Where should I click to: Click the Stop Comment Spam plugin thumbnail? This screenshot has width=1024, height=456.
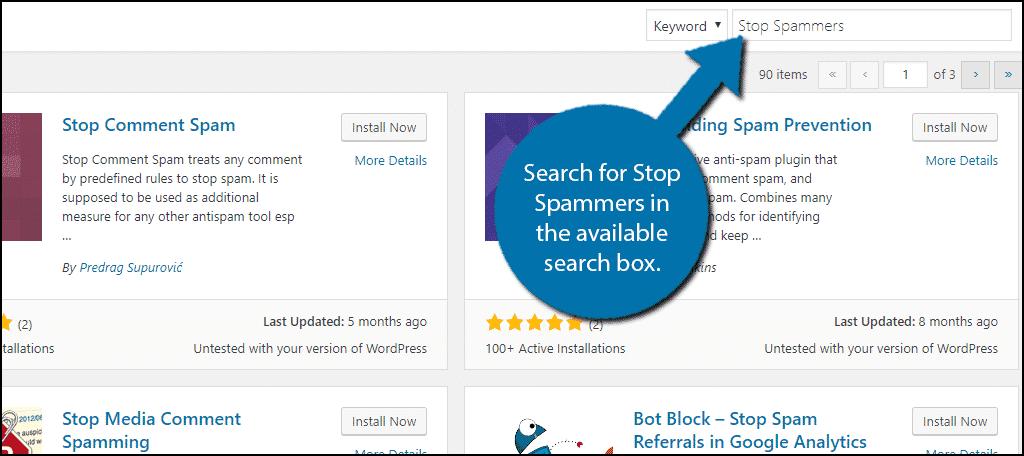[x=22, y=177]
